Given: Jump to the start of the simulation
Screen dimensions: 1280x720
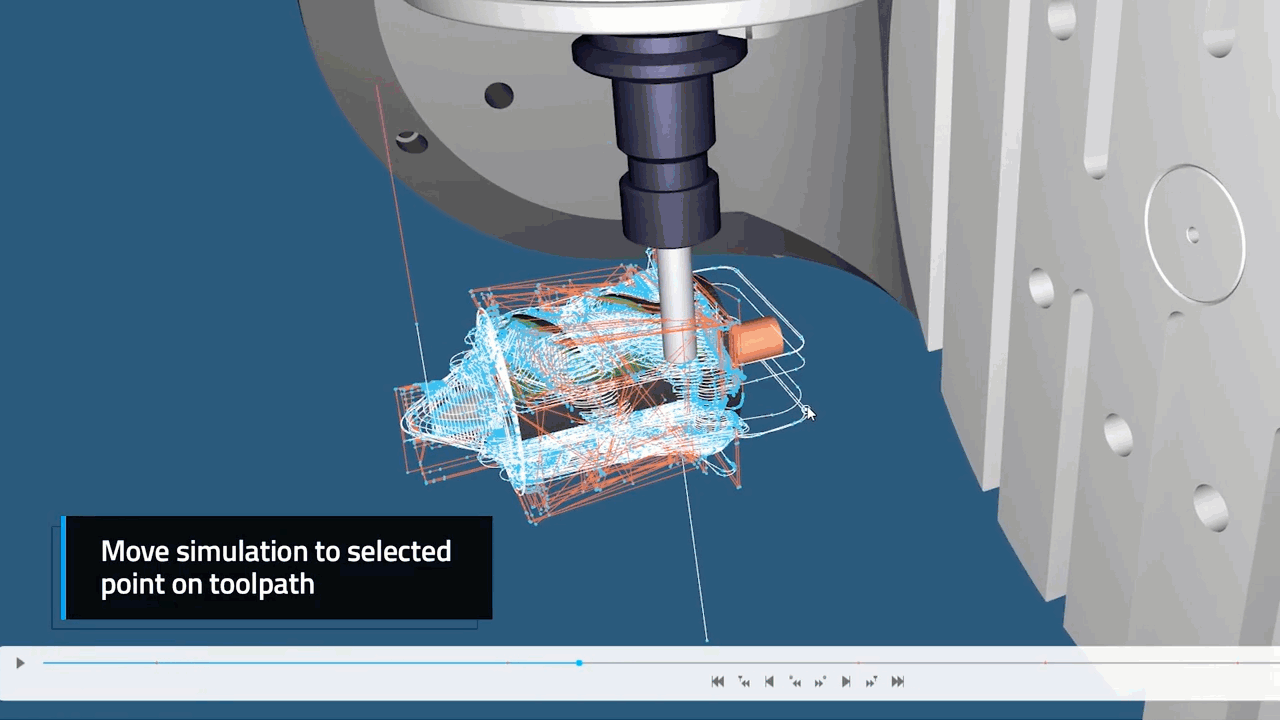Looking at the screenshot, I should click(x=717, y=682).
